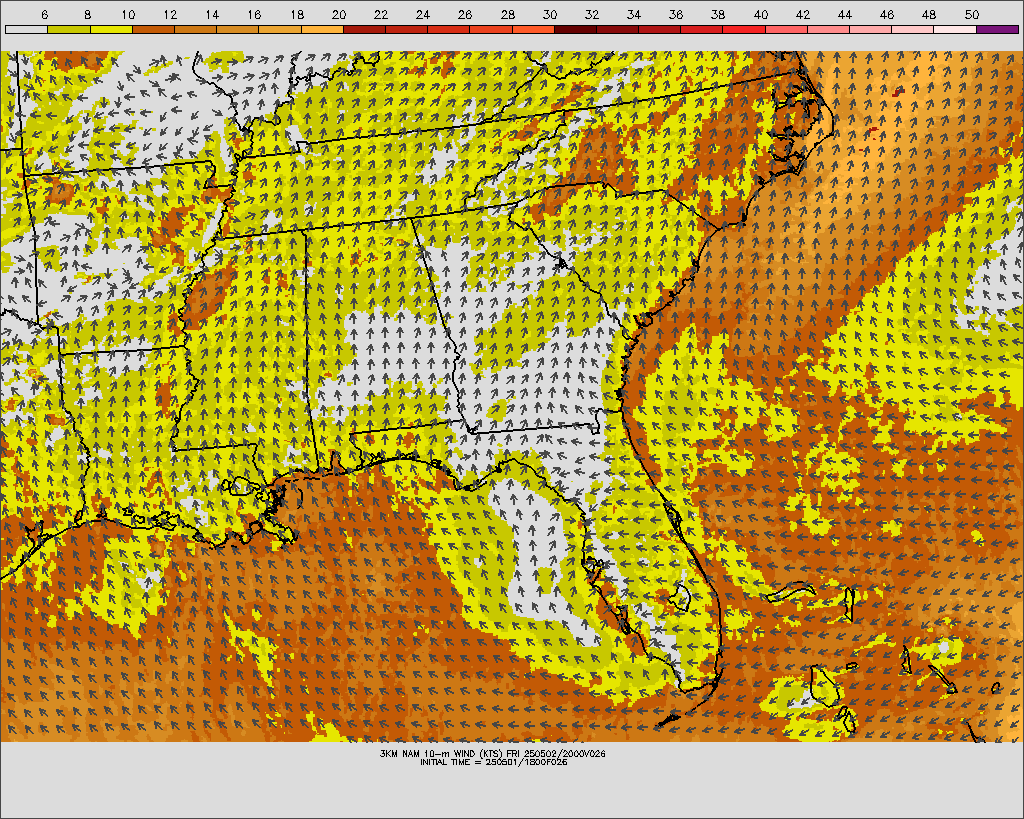Click the legend label 44

[845, 14]
